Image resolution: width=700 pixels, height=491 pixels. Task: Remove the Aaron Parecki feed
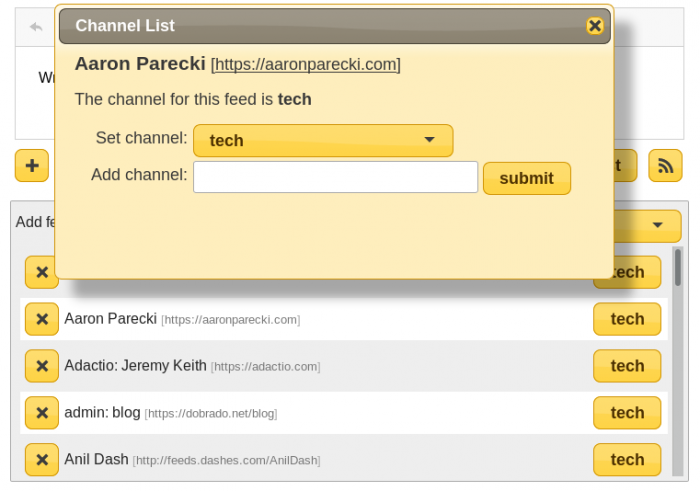[42, 319]
